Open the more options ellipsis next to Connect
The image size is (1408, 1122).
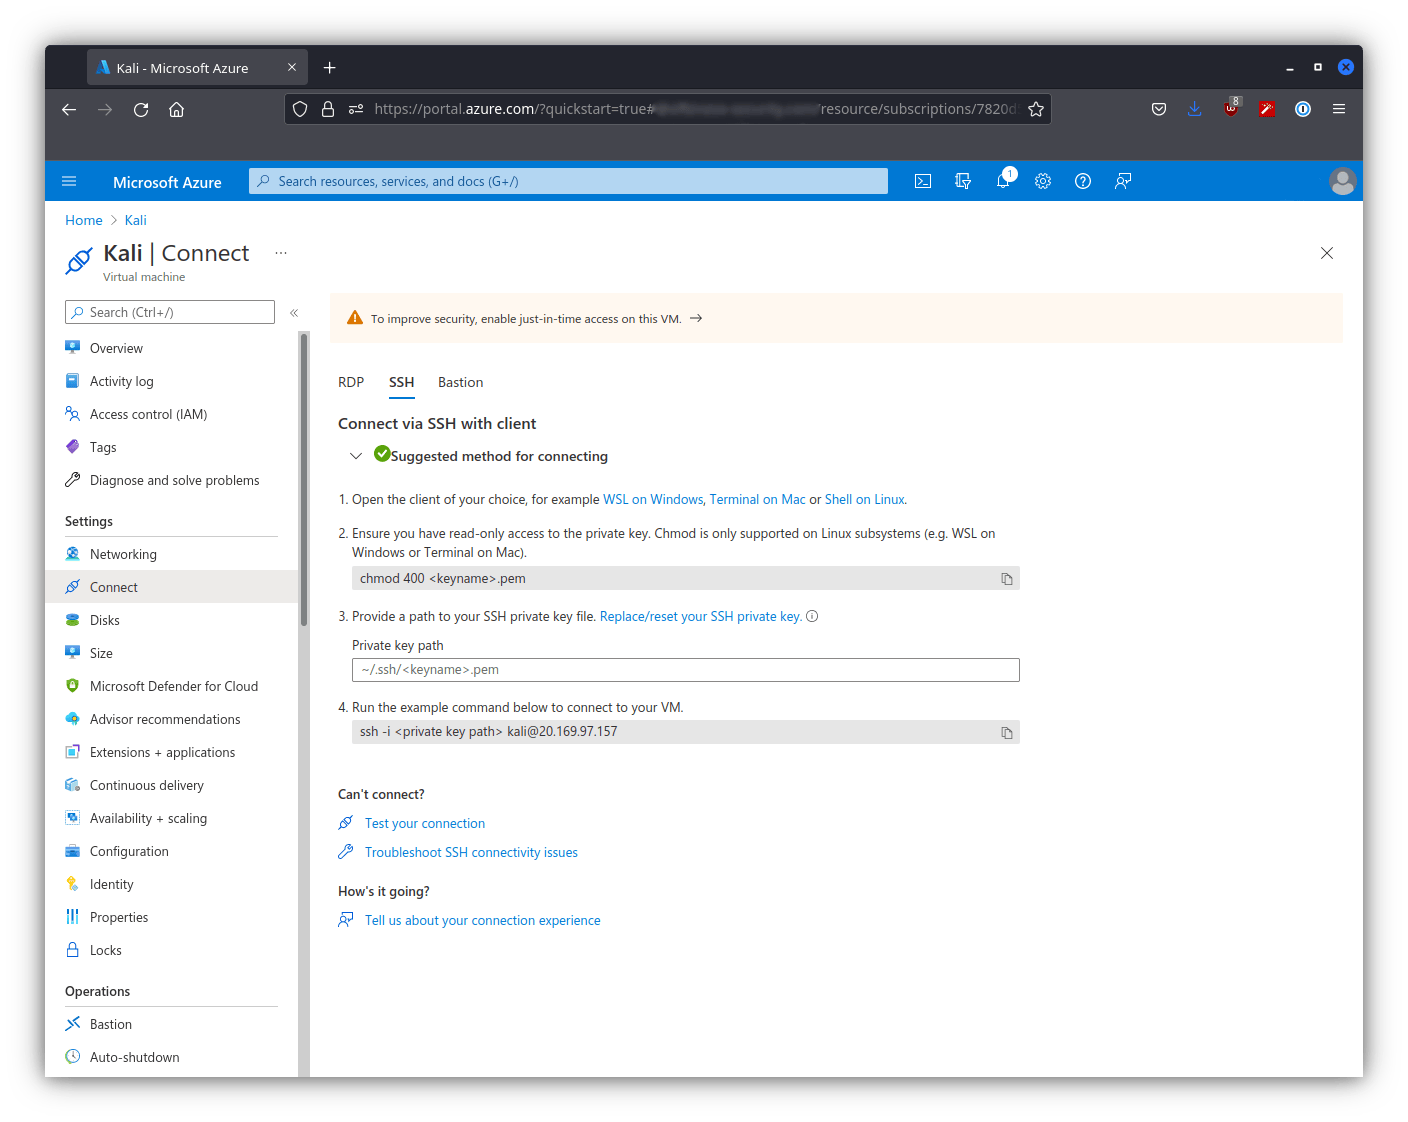[x=281, y=253]
